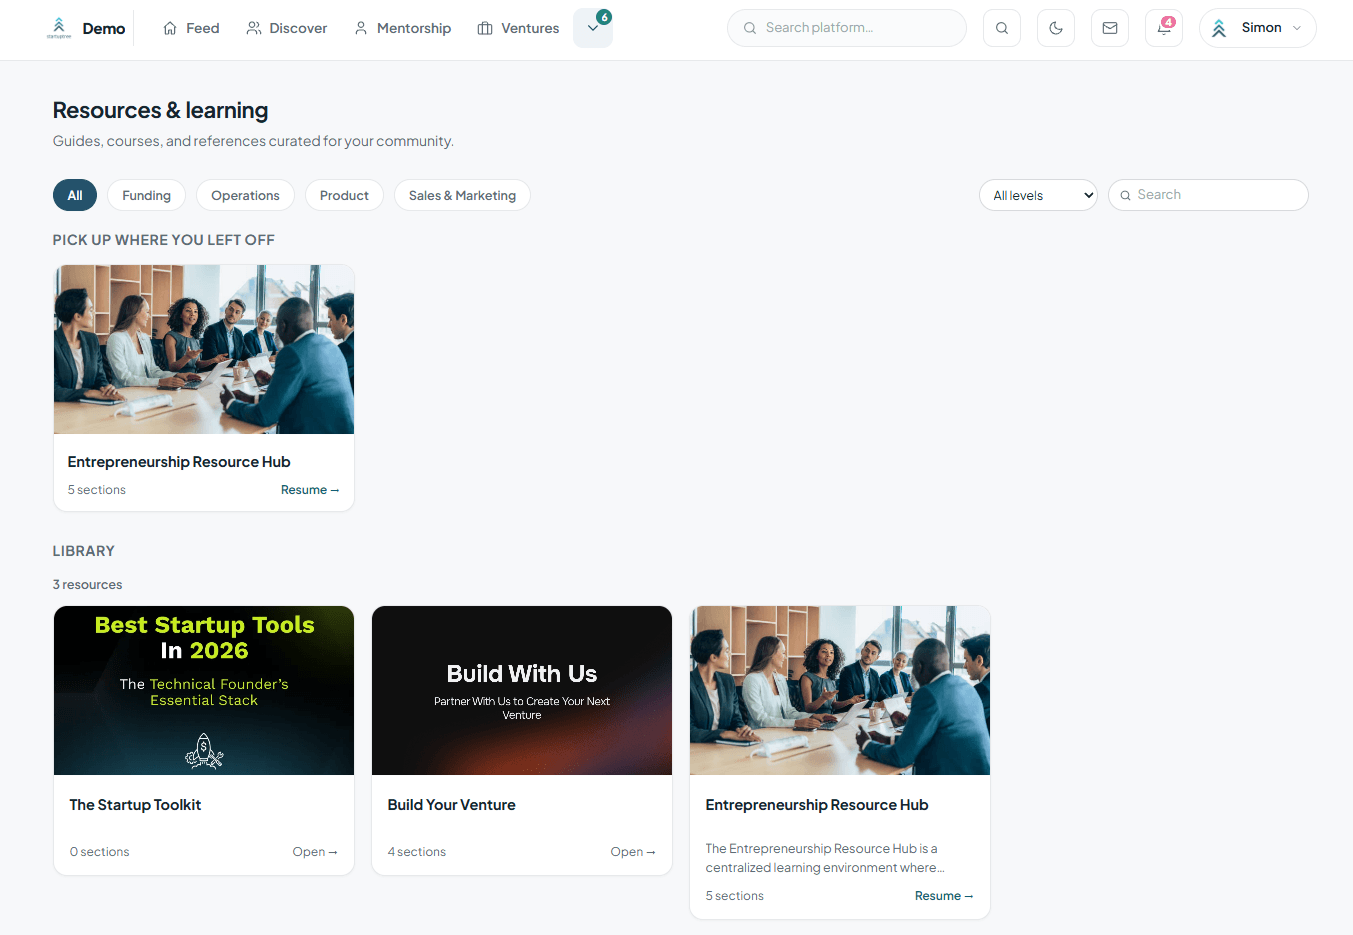Open the notifications bell icon
Viewport: 1353px width, 935px height.
[x=1164, y=28]
